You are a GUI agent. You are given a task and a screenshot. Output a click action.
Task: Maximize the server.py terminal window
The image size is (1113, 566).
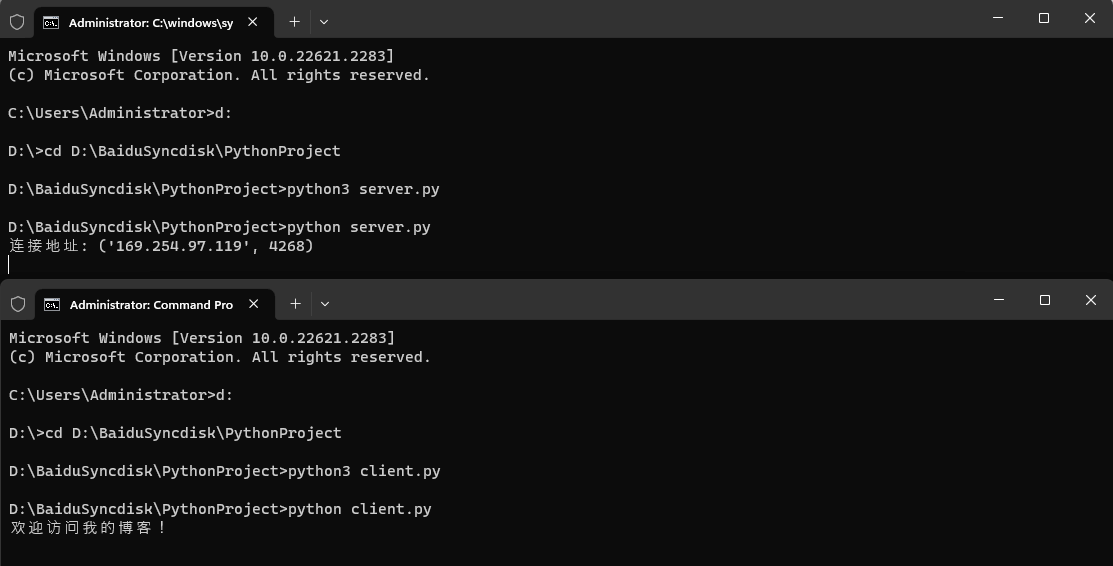[1044, 18]
